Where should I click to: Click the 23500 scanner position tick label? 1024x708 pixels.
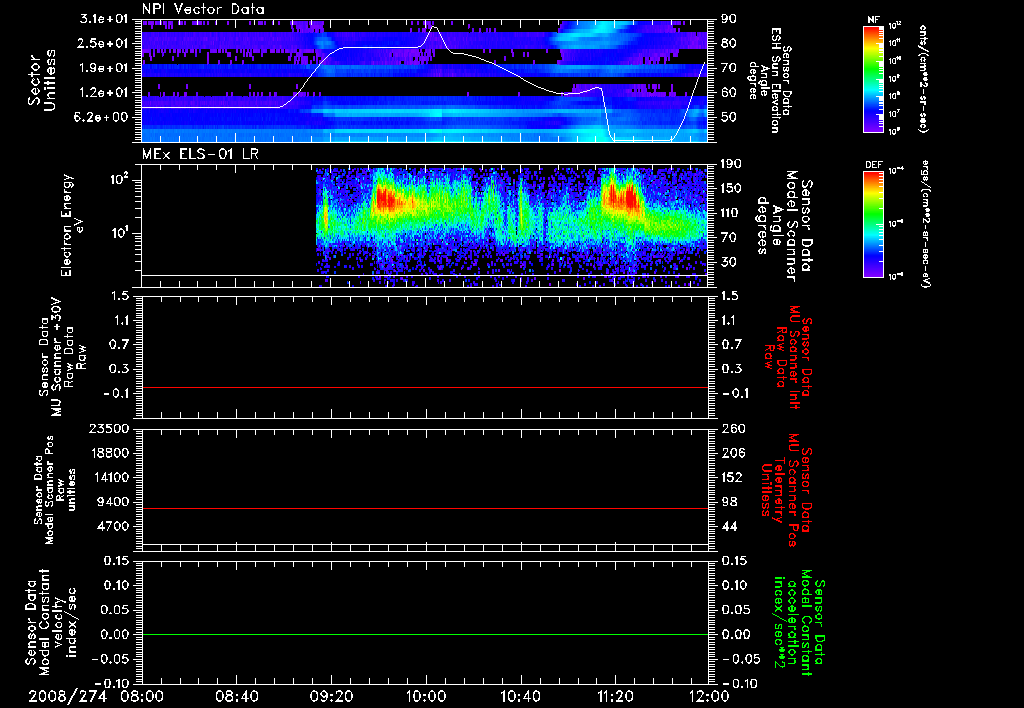tap(108, 429)
